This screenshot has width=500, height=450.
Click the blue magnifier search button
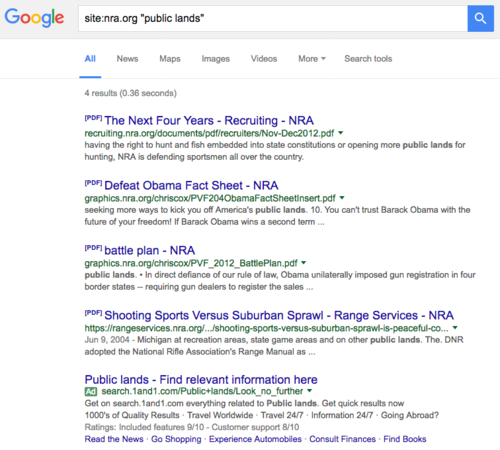pos(480,18)
